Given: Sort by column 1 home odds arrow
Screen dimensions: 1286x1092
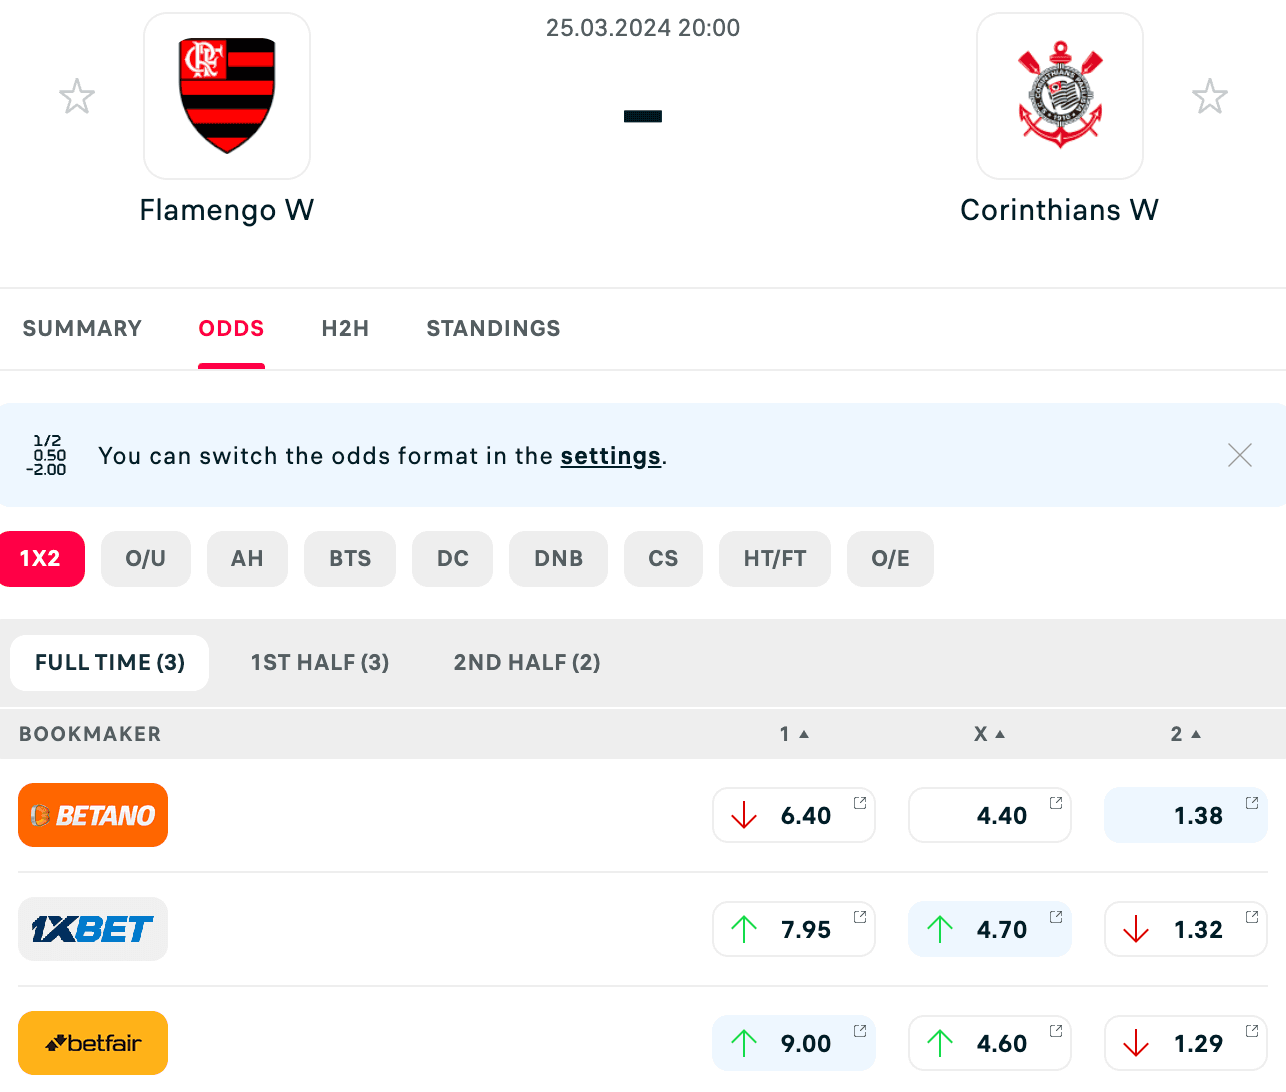Looking at the screenshot, I should [x=804, y=734].
